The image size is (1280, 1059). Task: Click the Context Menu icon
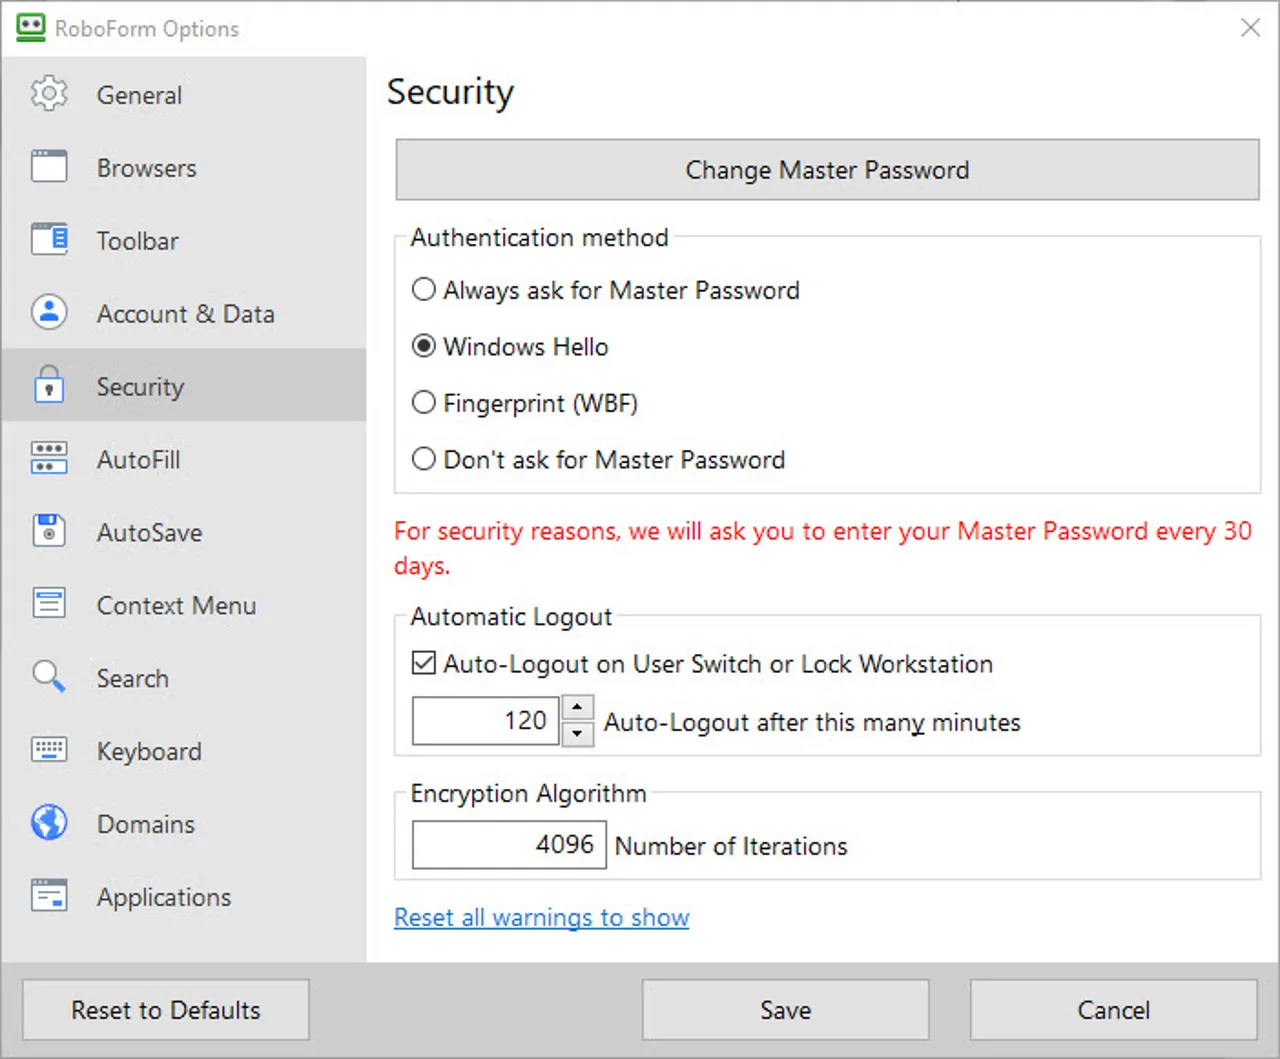tap(49, 604)
